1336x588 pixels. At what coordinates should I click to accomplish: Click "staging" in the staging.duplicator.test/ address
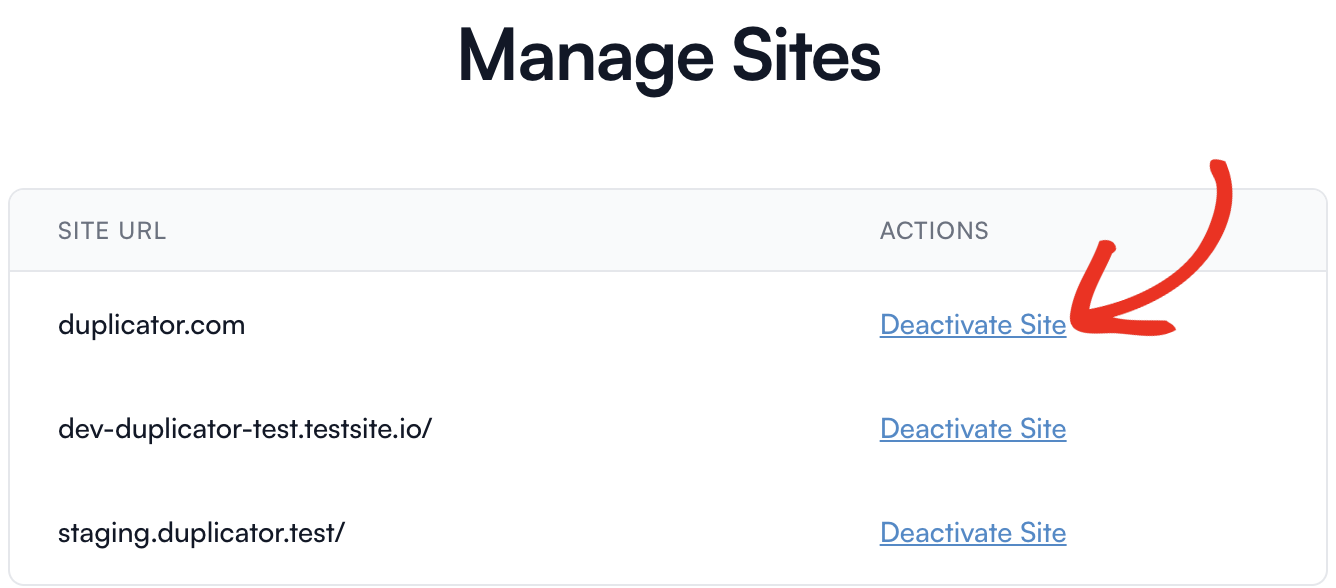(98, 535)
